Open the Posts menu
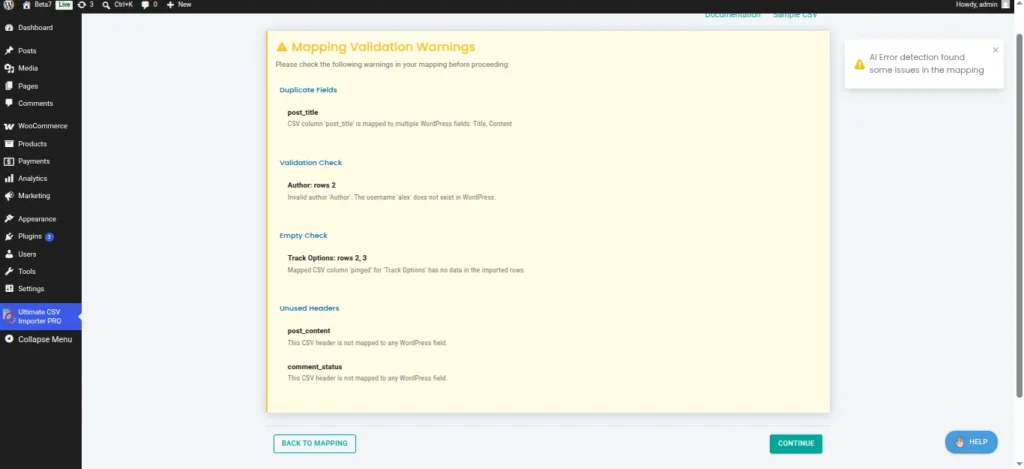 coord(27,51)
